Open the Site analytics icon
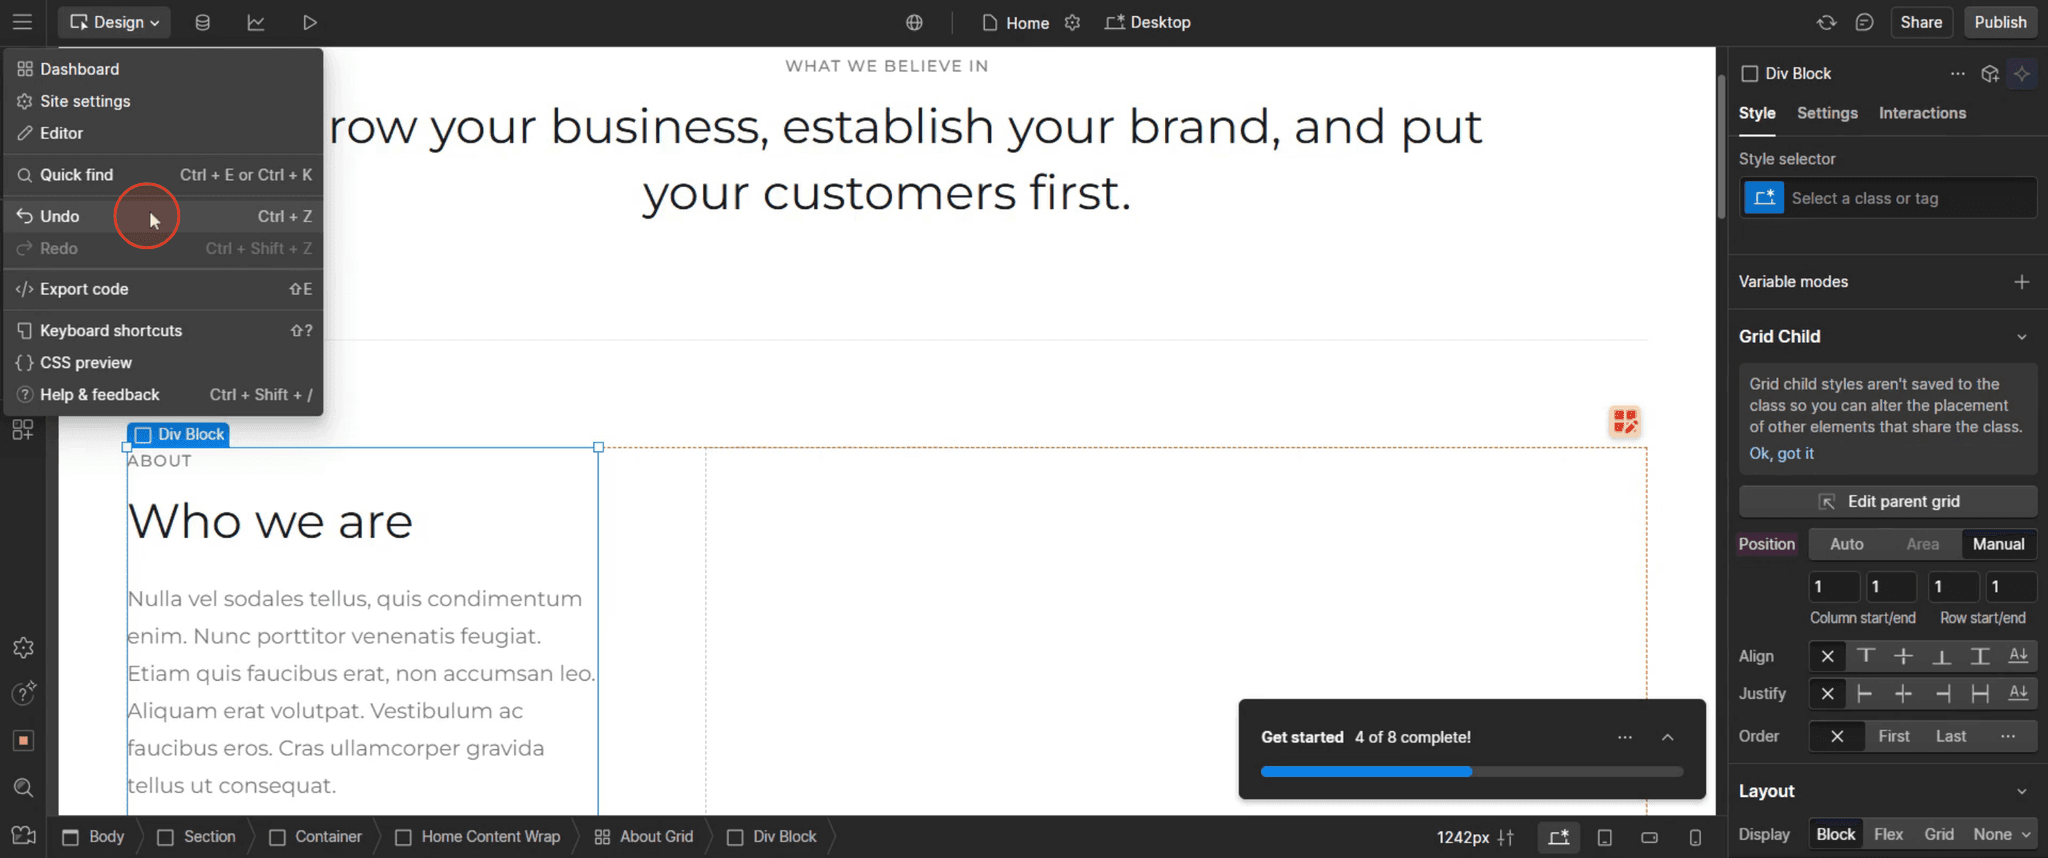This screenshot has height=858, width=2048. [256, 22]
